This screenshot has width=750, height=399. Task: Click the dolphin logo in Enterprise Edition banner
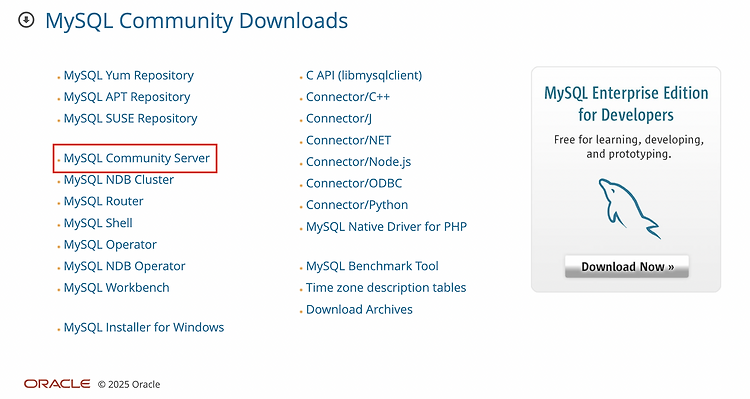click(x=629, y=209)
